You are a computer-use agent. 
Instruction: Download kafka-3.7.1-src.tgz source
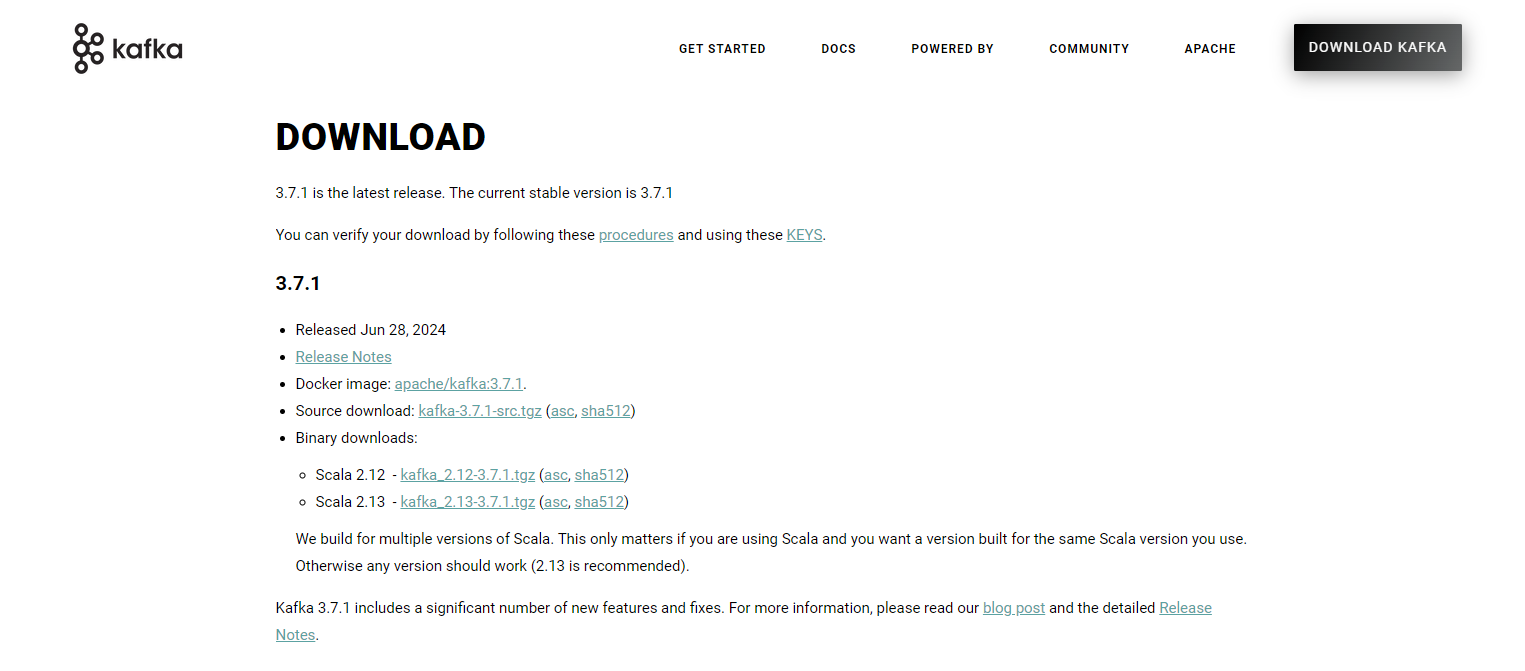[480, 411]
